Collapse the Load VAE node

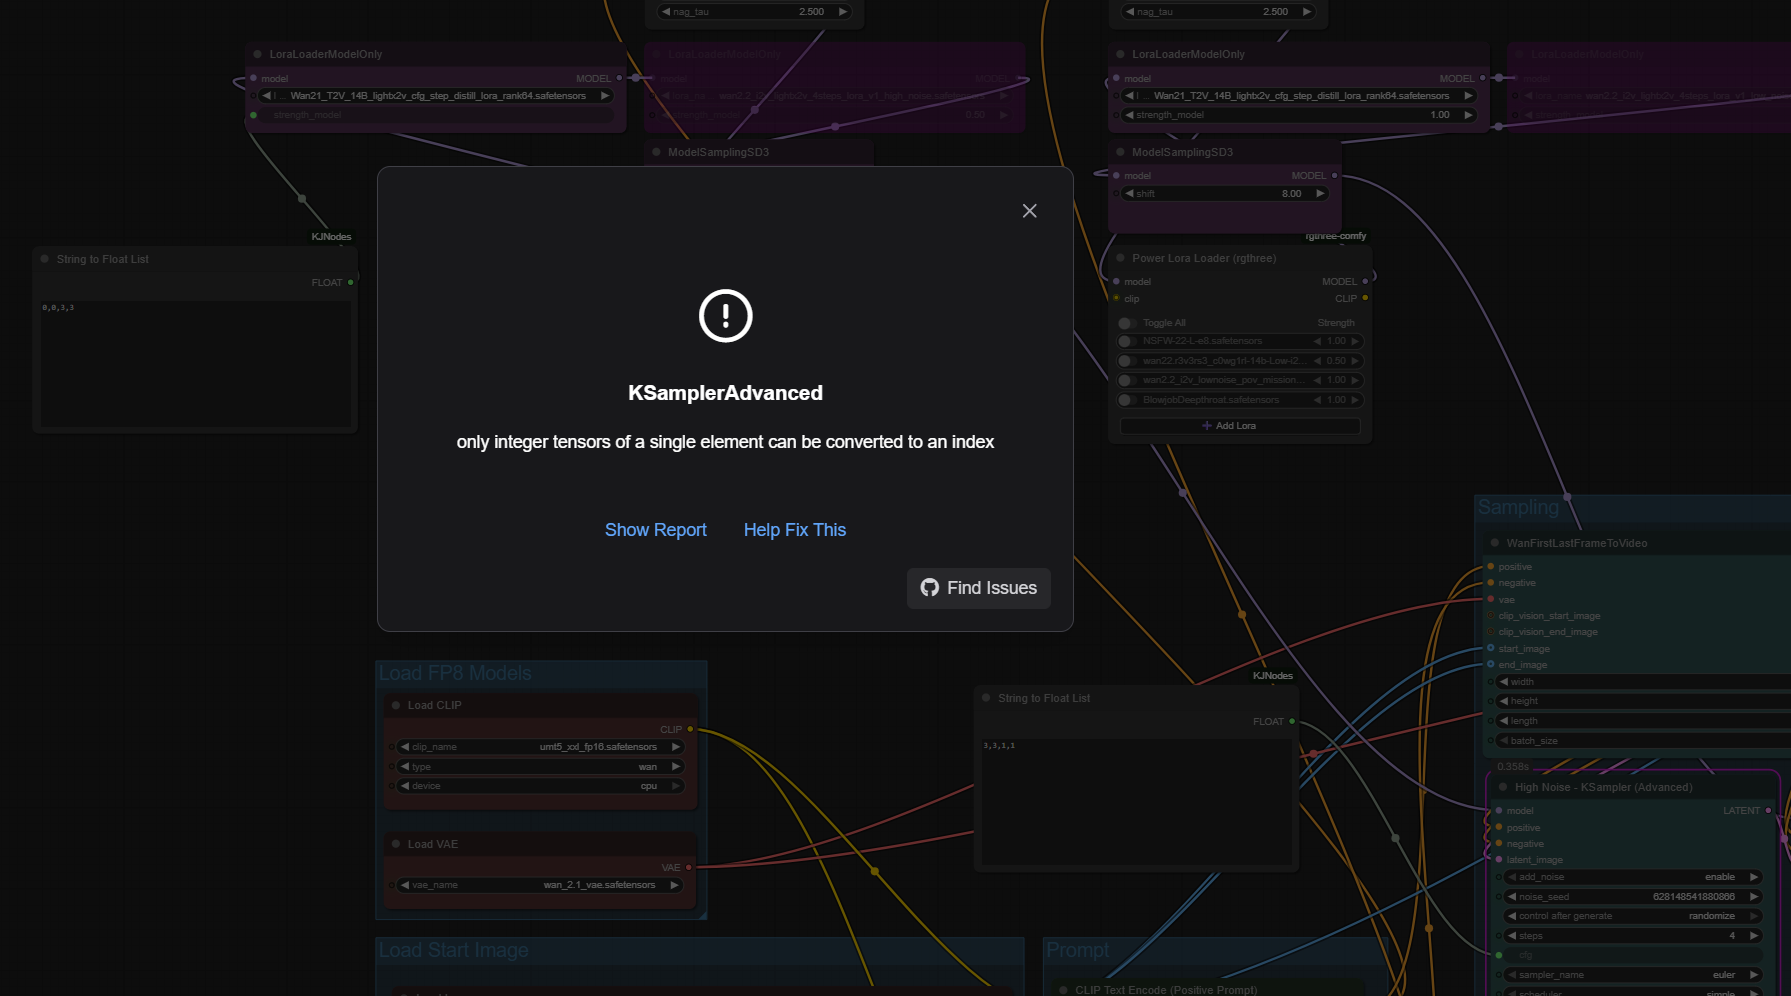click(x=396, y=844)
